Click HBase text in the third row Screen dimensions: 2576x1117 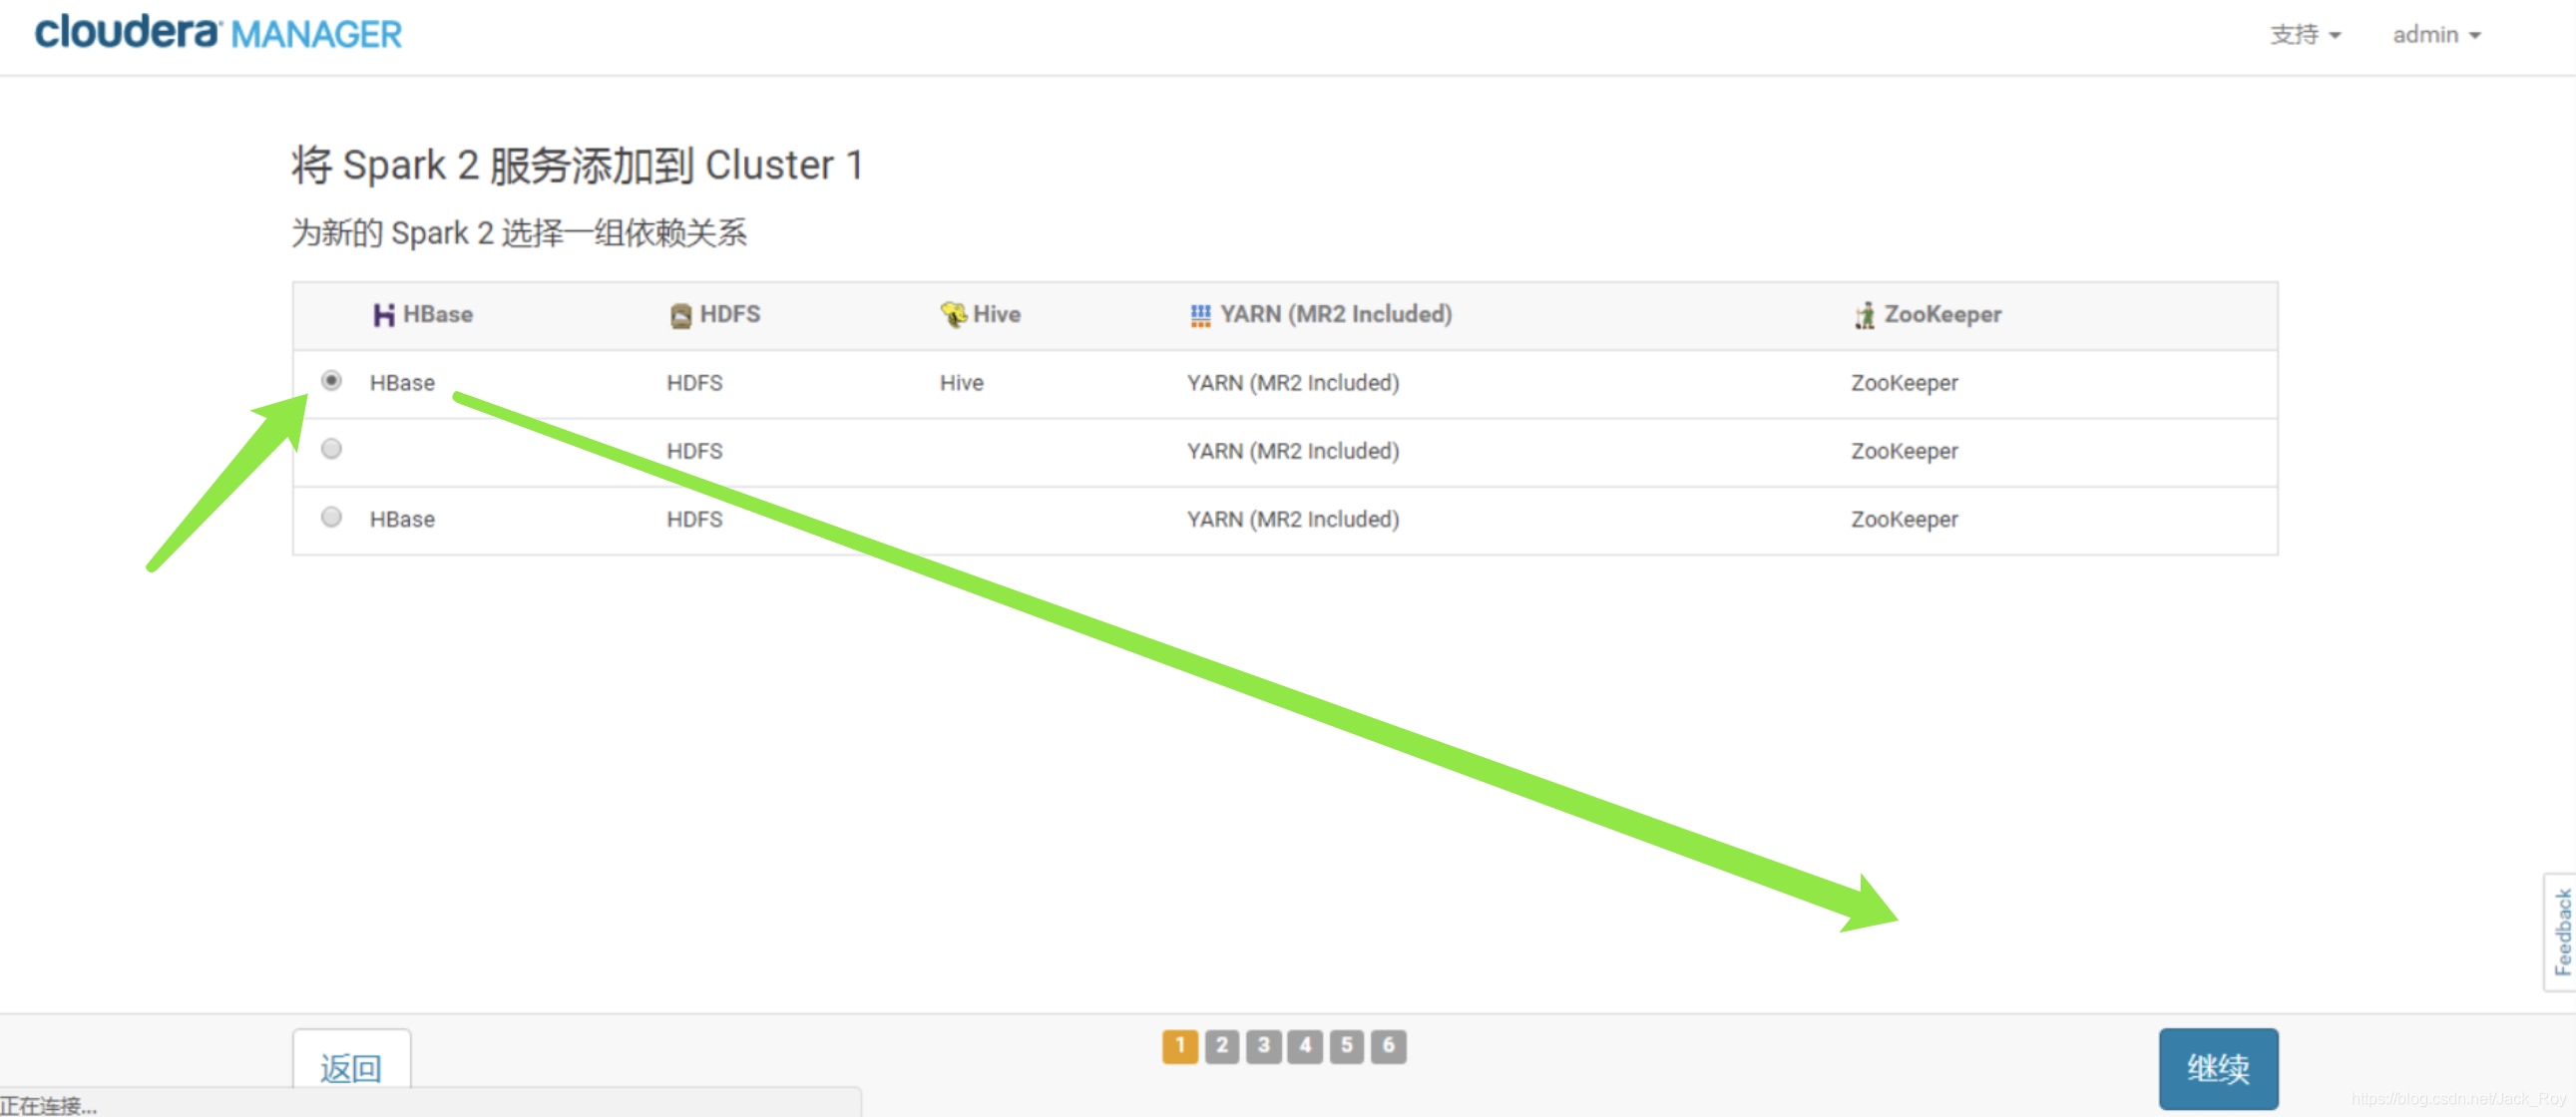click(402, 519)
